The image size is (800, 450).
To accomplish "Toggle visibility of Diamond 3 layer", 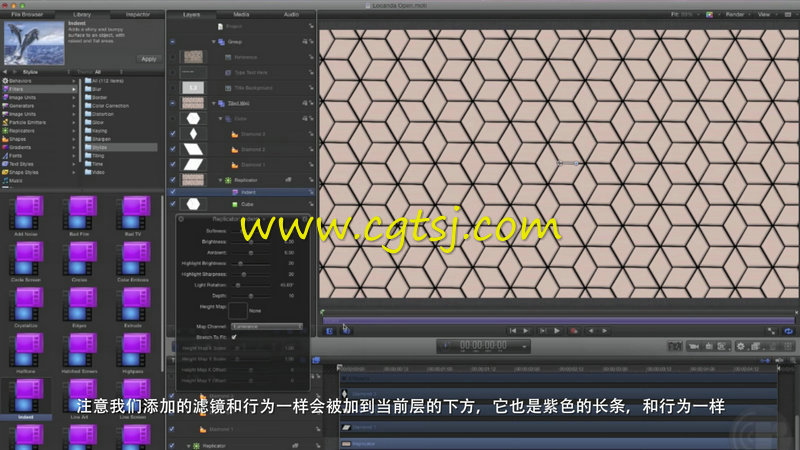I will pyautogui.click(x=173, y=134).
